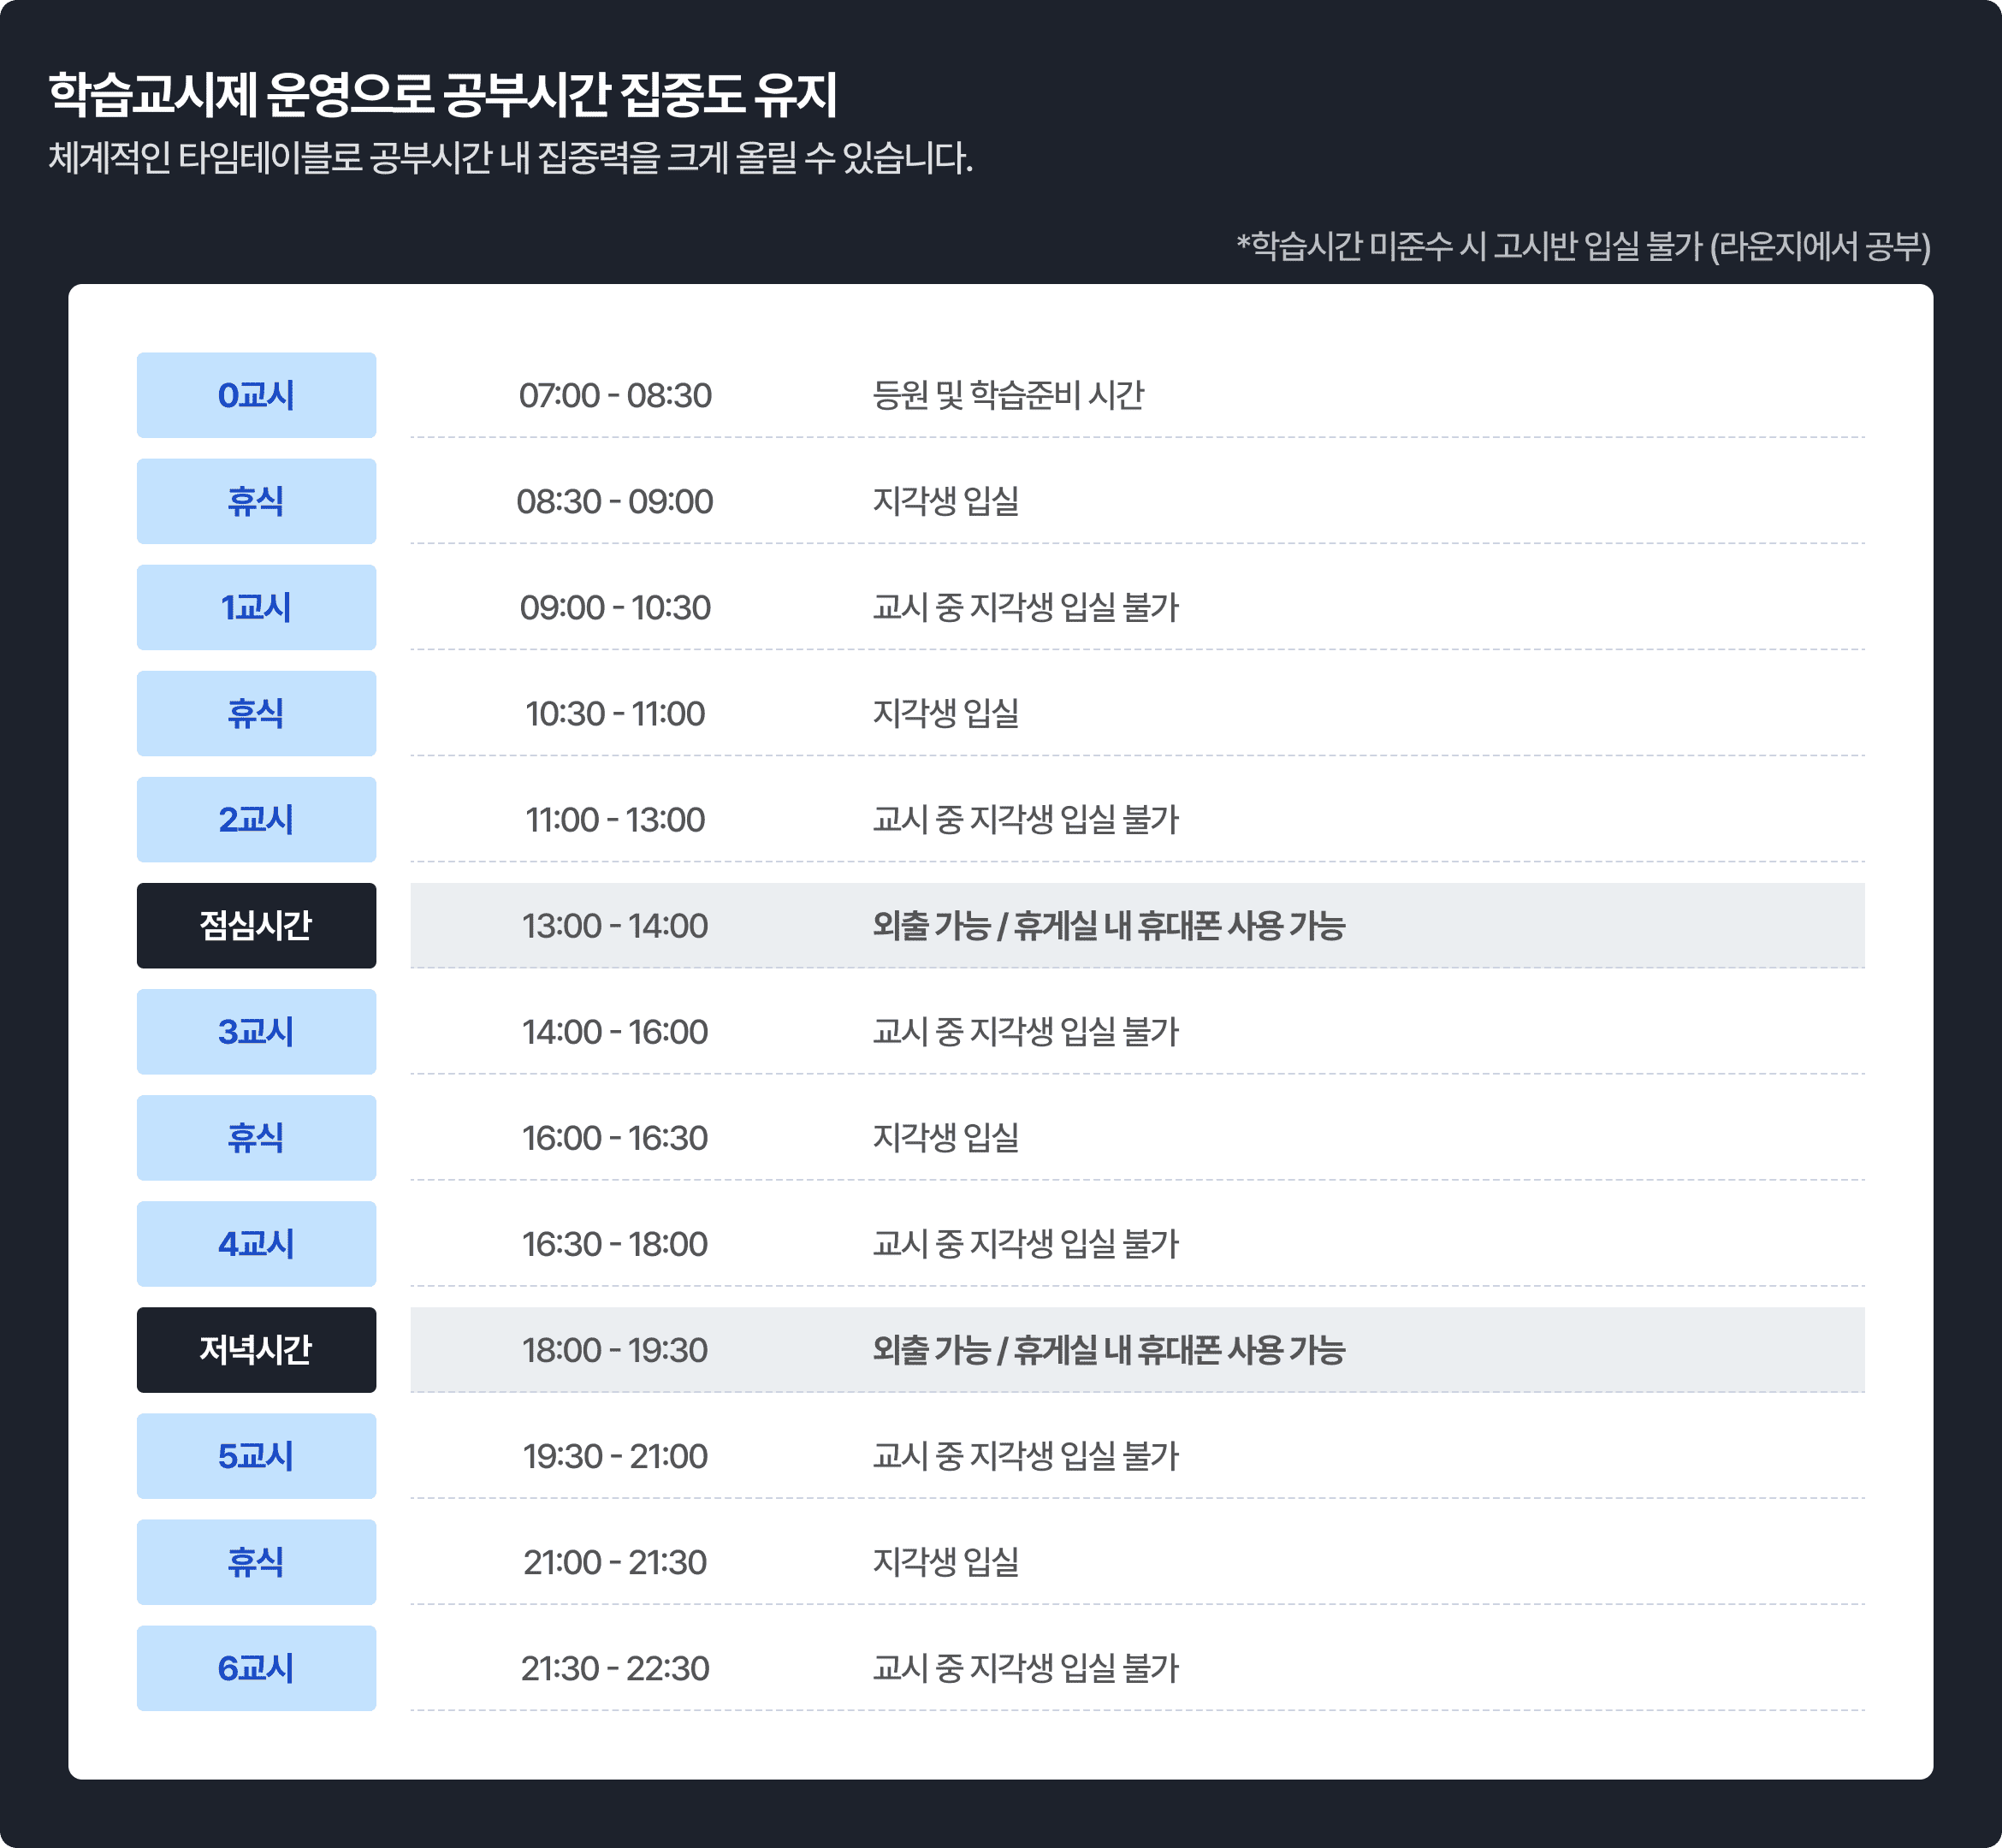Click the heading 학습교시제 운영으로 공부시간 집중도 유지
Image resolution: width=2002 pixels, height=1848 pixels.
tap(443, 94)
